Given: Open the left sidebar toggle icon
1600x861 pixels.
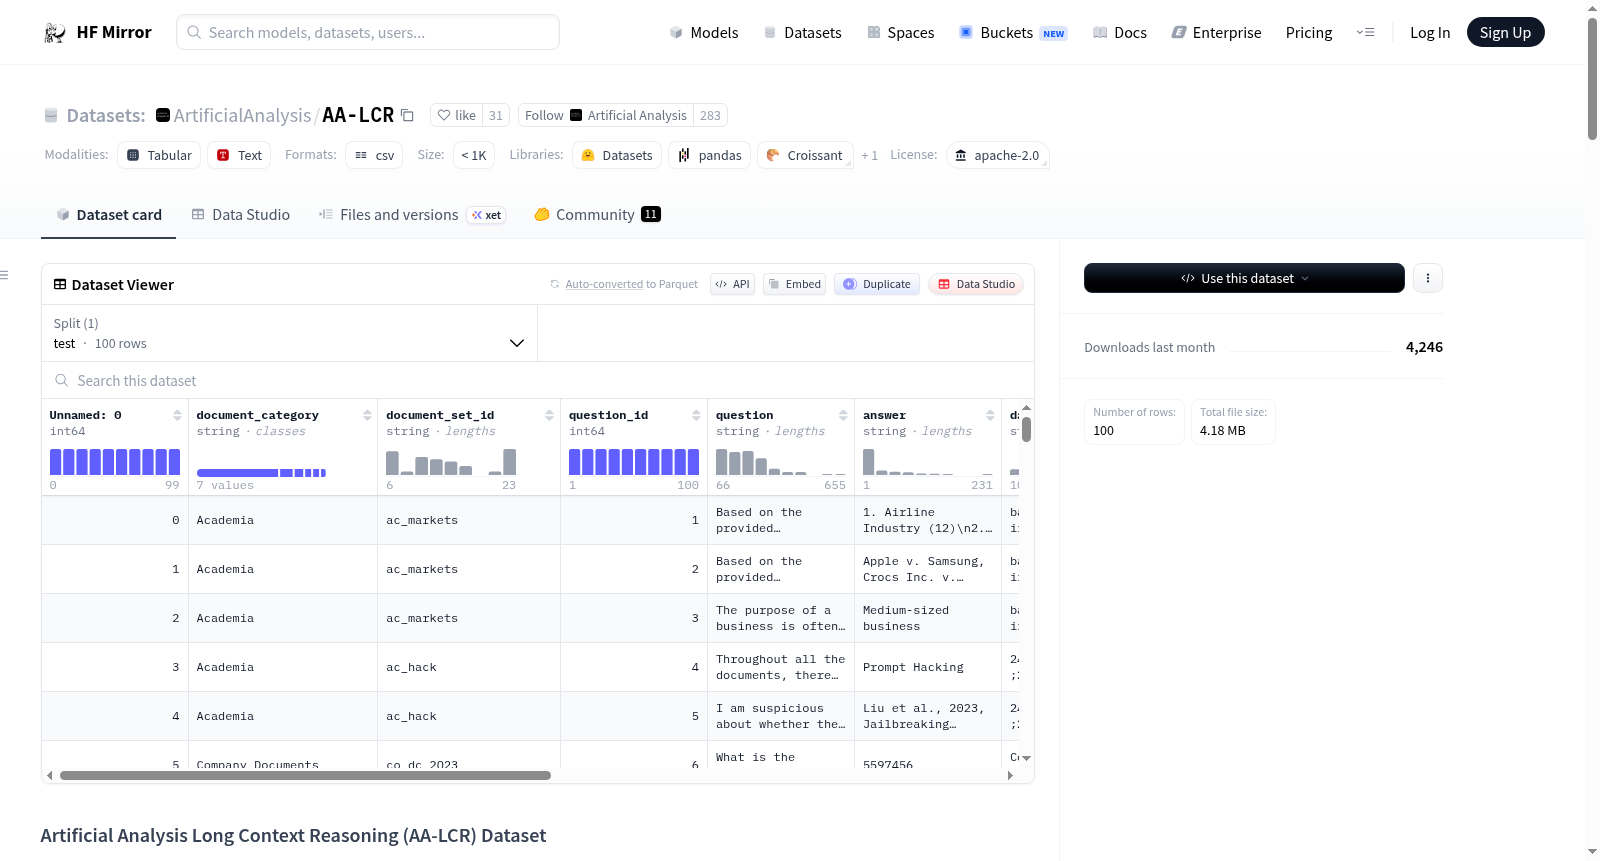Looking at the screenshot, I should coord(4,275).
